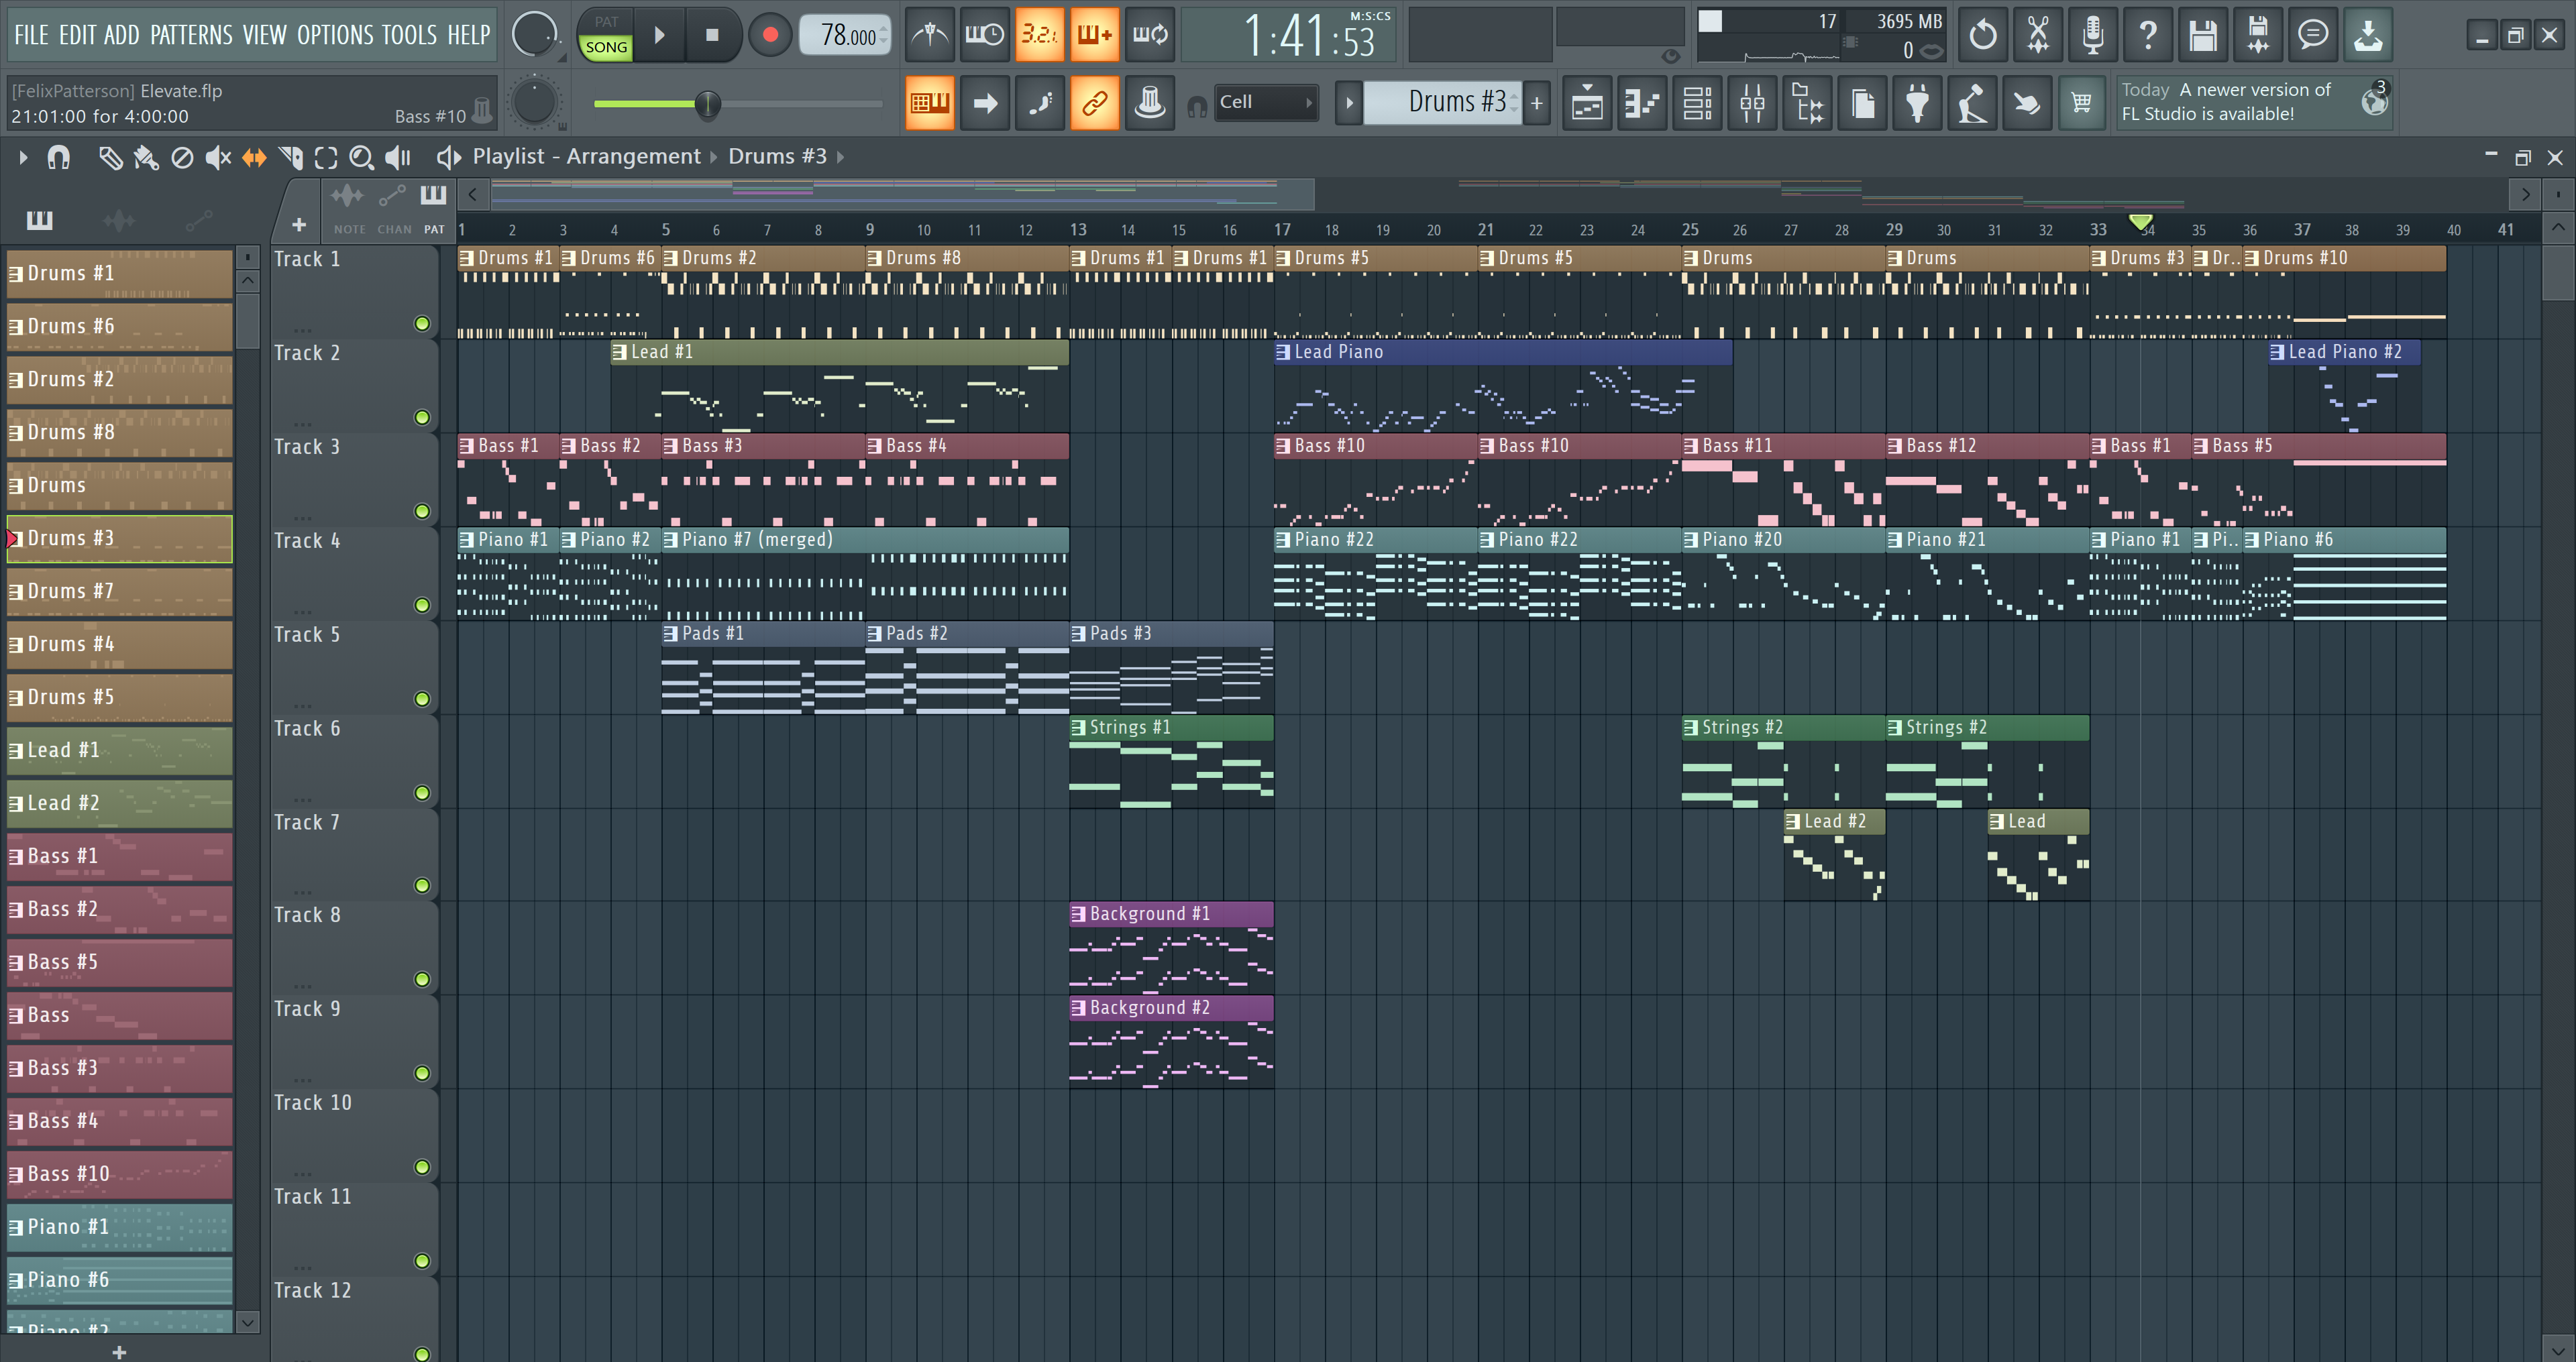2576x1362 pixels.
Task: Click the record button
Action: click(770, 35)
